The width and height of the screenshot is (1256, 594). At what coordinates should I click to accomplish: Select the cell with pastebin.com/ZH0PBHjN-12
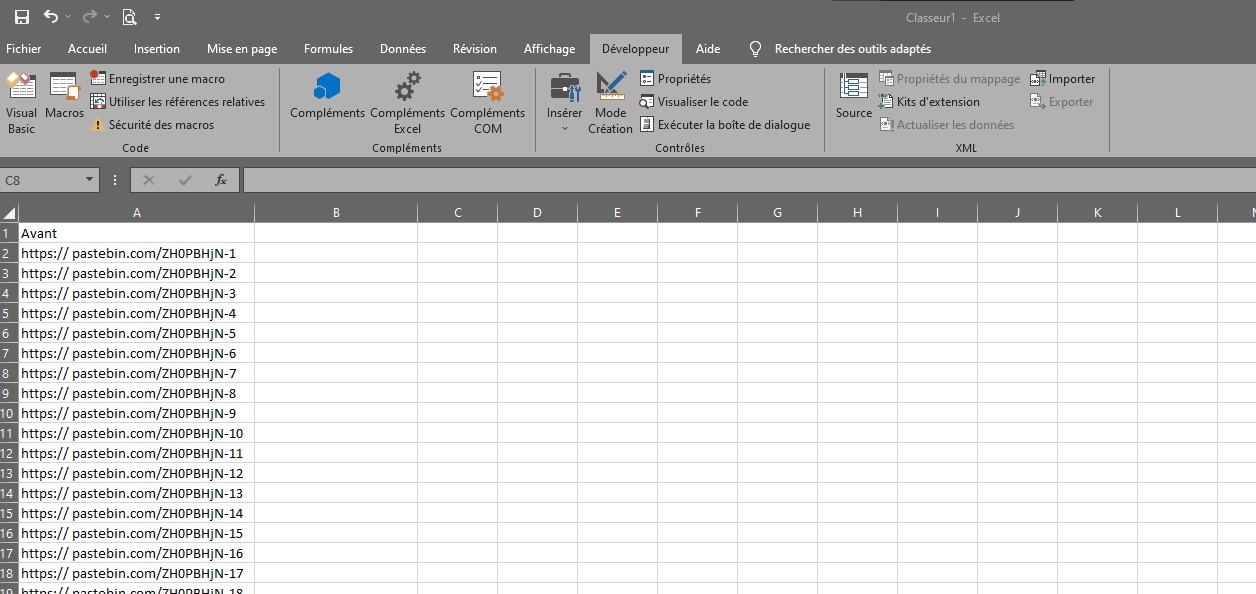(136, 473)
